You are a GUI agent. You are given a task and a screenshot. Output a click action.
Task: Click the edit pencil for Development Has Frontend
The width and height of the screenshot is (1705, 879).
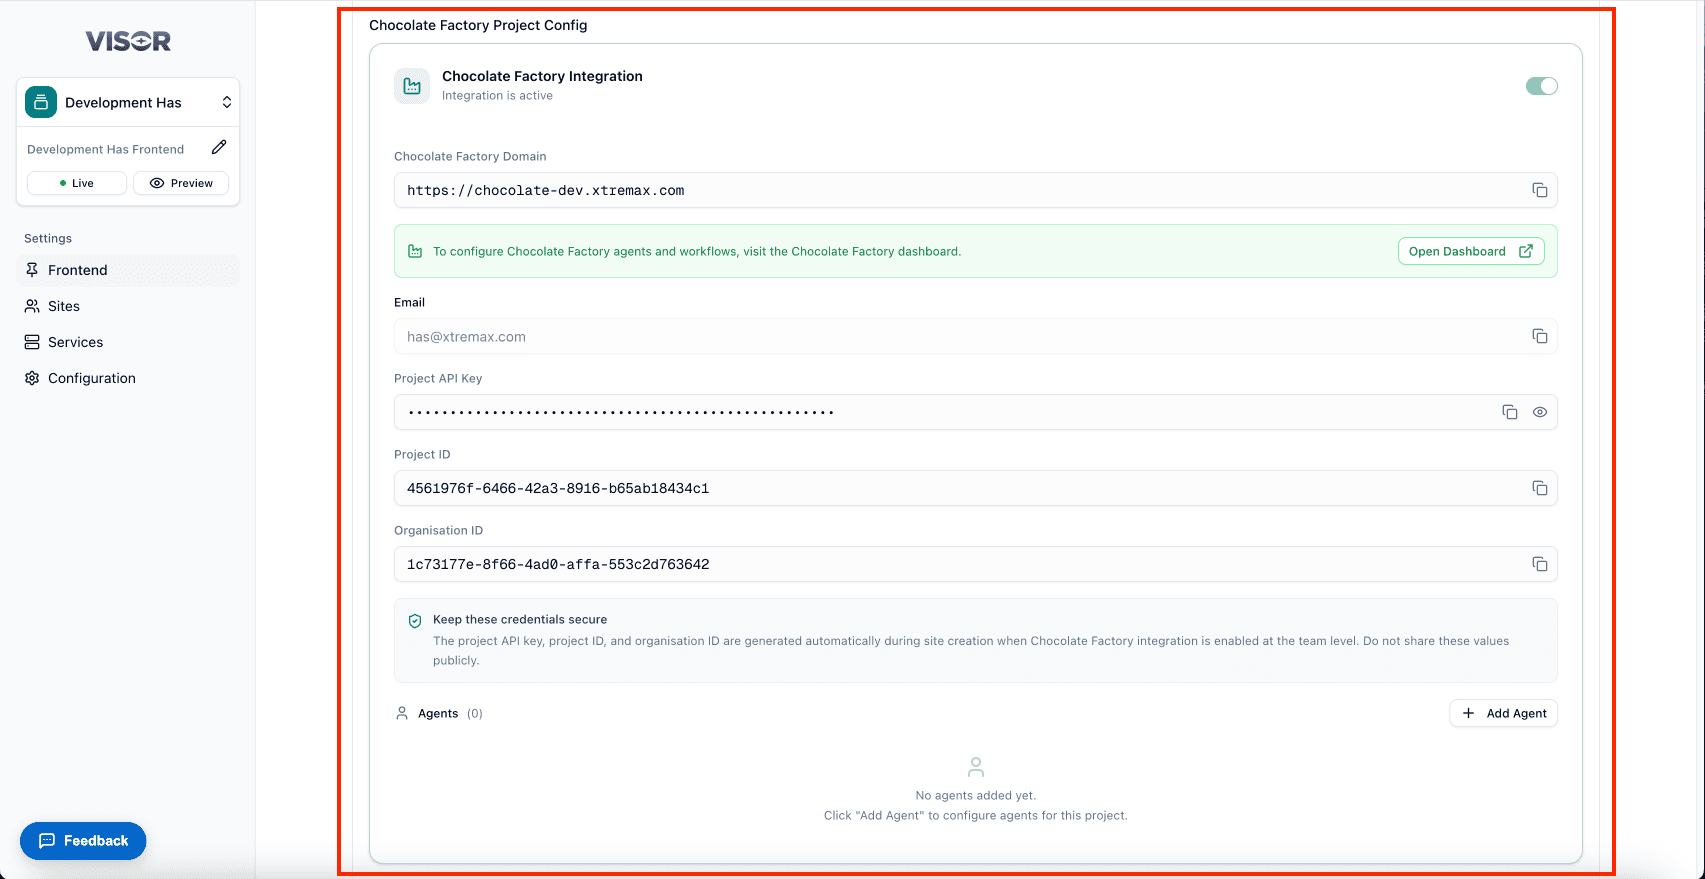pyautogui.click(x=219, y=148)
